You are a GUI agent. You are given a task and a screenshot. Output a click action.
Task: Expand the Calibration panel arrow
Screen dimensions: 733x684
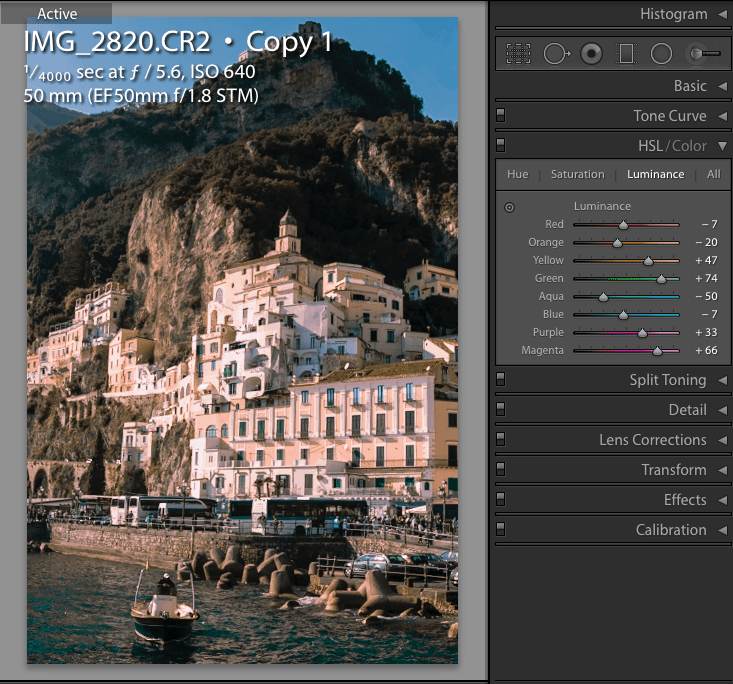(722, 530)
